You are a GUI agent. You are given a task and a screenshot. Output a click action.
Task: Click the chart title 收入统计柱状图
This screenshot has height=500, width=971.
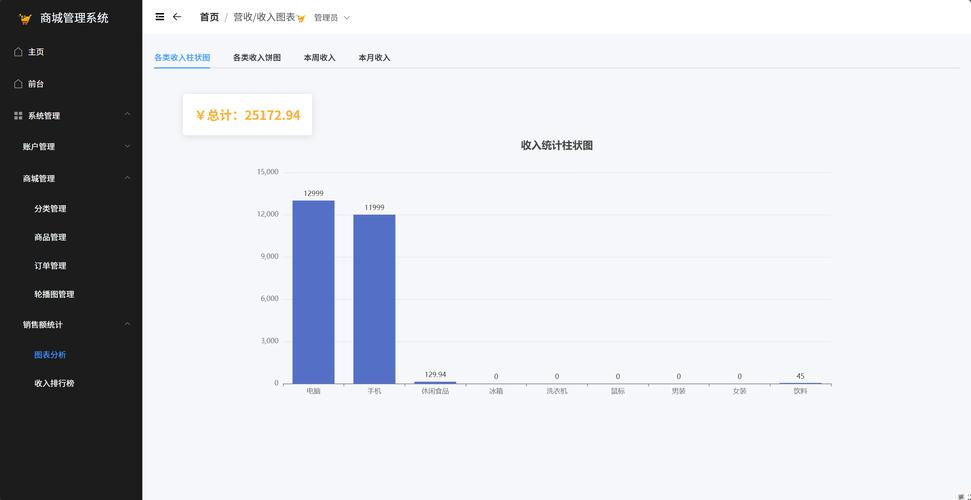coord(557,146)
